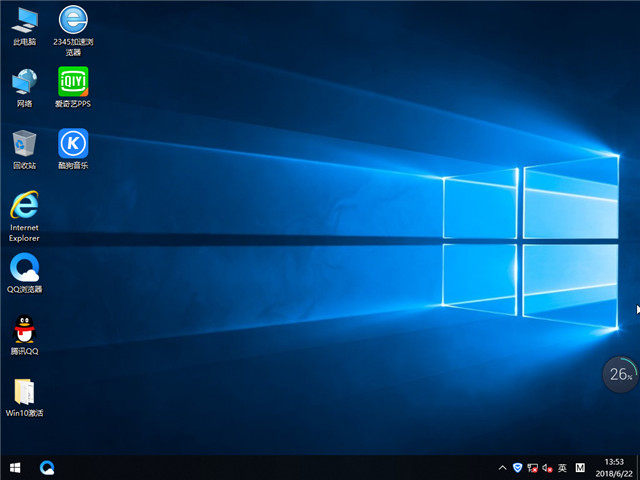Show hidden system tray icons

click(x=503, y=468)
